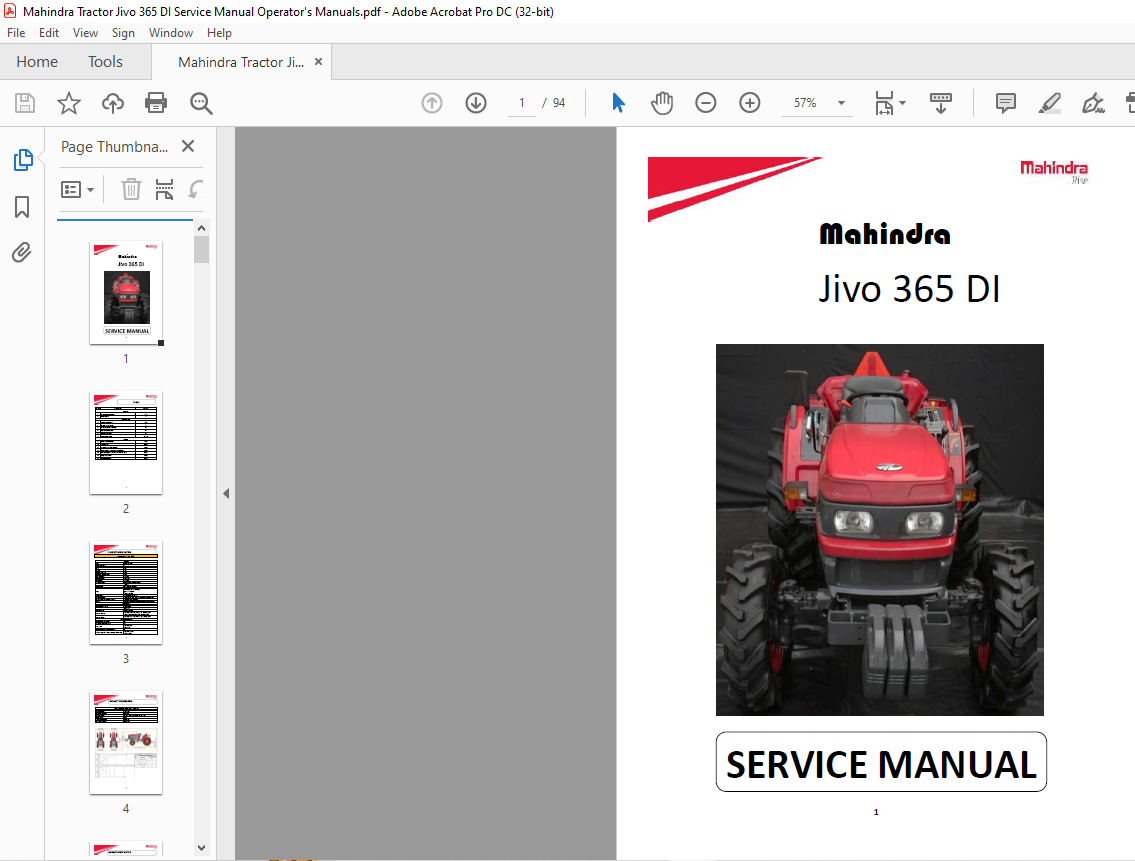Open the Help menu
The image size is (1135, 861).
pos(219,33)
